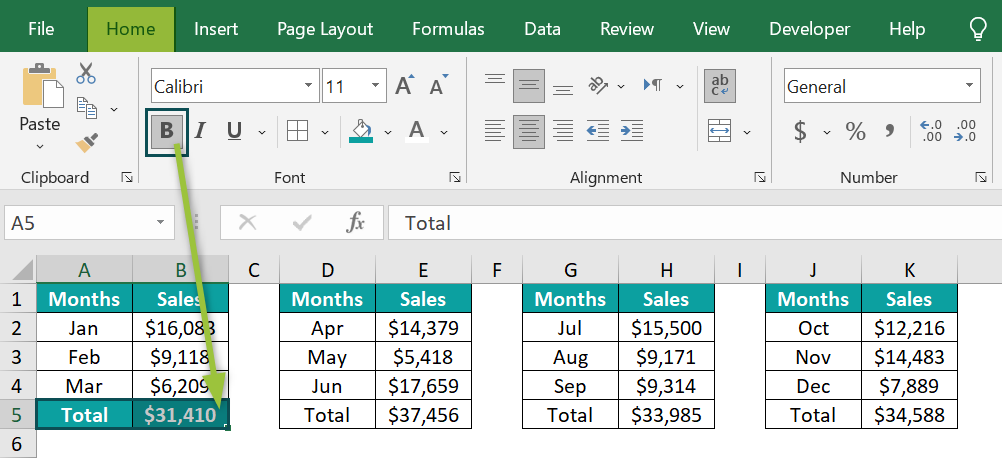Viewport: 1002px width, 458px height.
Task: Open Alignment group dialog launcher
Action: click(760, 178)
